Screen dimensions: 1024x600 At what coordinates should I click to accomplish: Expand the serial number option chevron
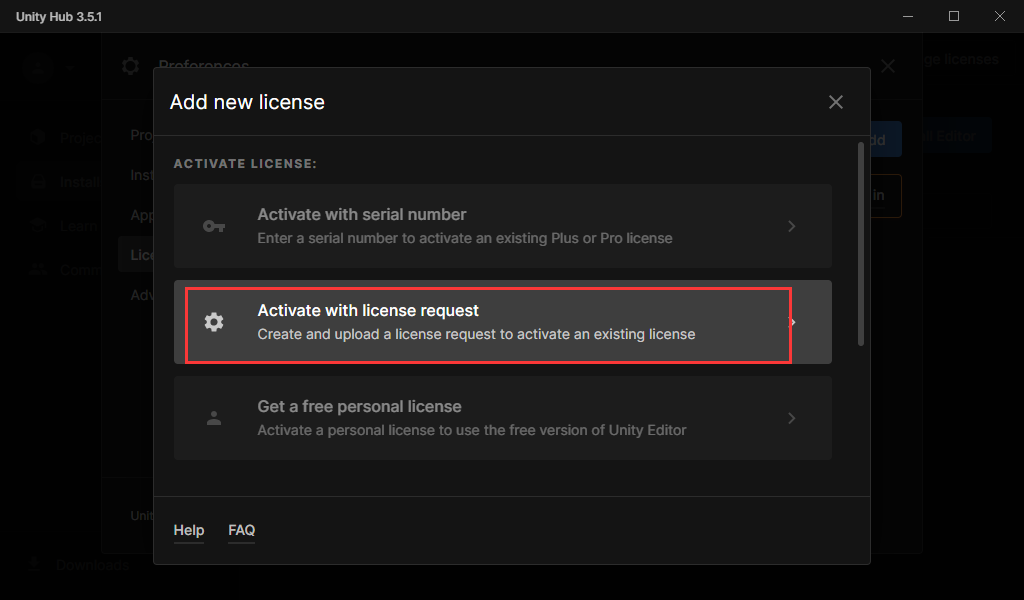[x=791, y=226]
